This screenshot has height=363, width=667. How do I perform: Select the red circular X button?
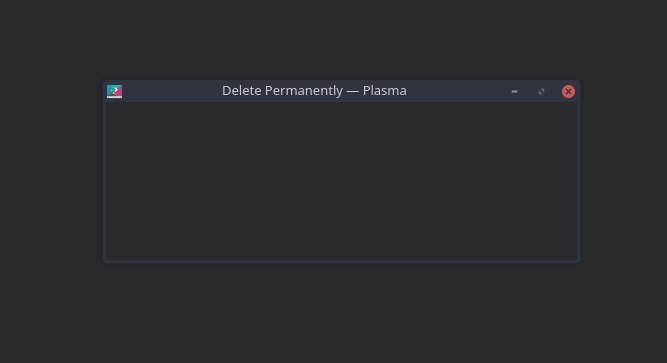click(x=568, y=91)
